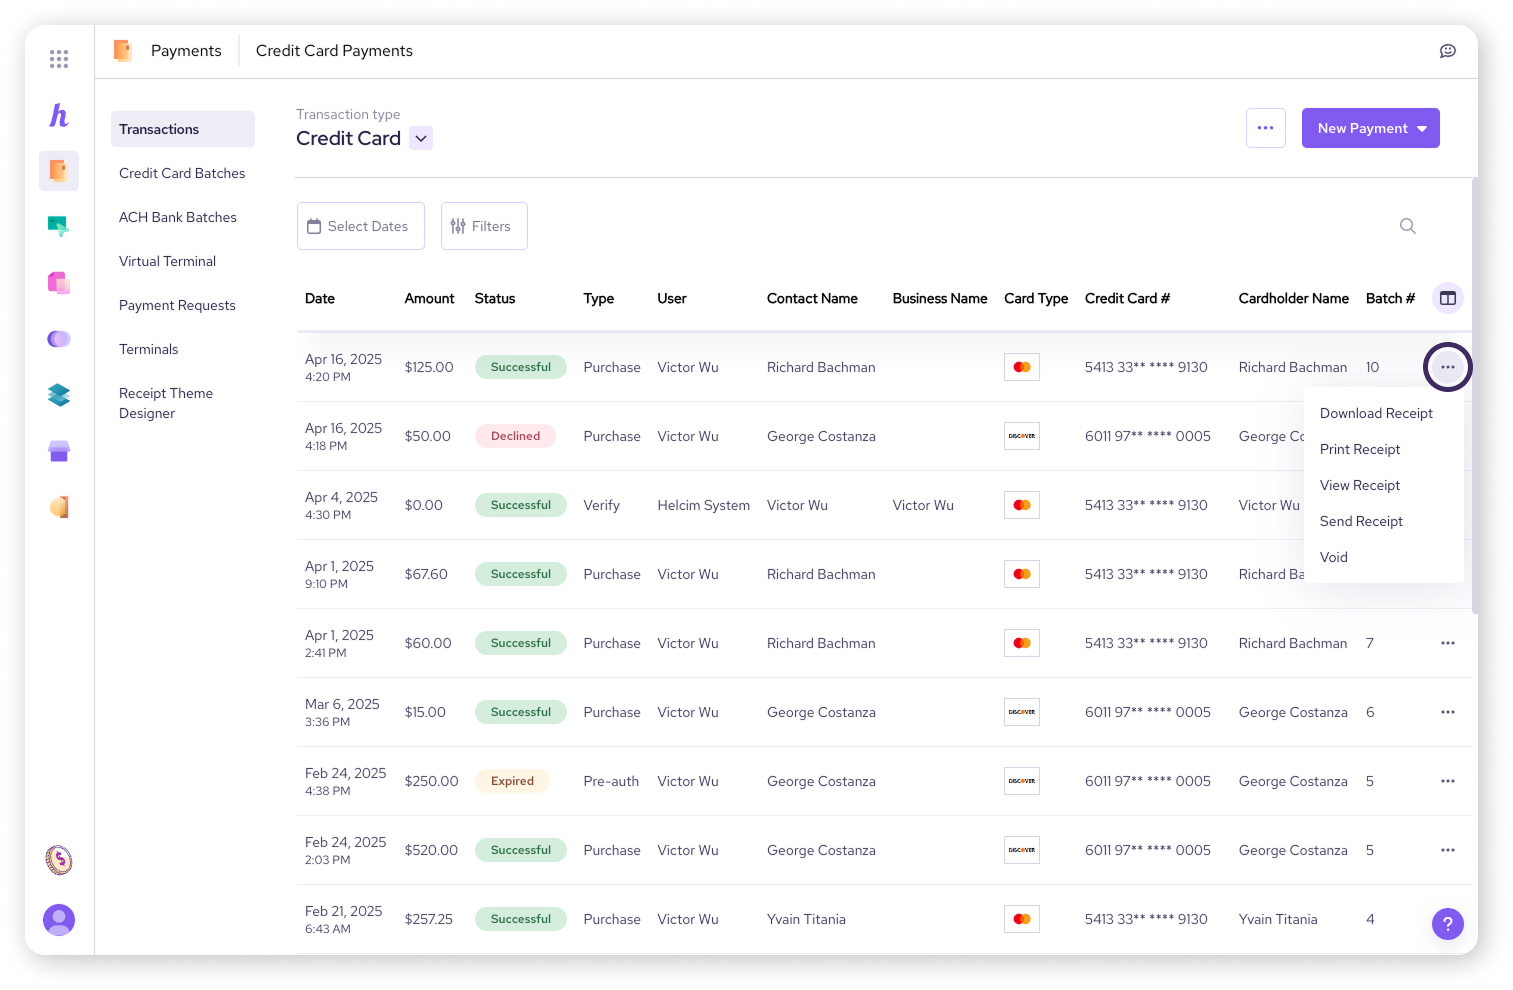Viewport: 1513px width, 990px height.
Task: Click the Helcim logo icon
Action: coord(59,115)
